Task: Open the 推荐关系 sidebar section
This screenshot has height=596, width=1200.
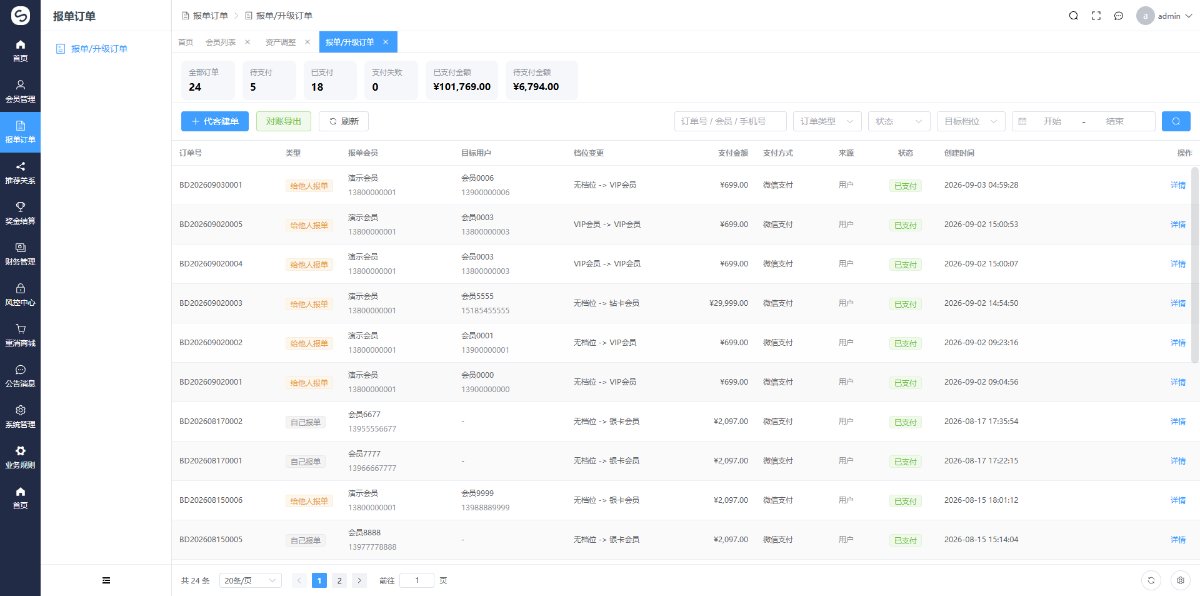Action: point(20,173)
